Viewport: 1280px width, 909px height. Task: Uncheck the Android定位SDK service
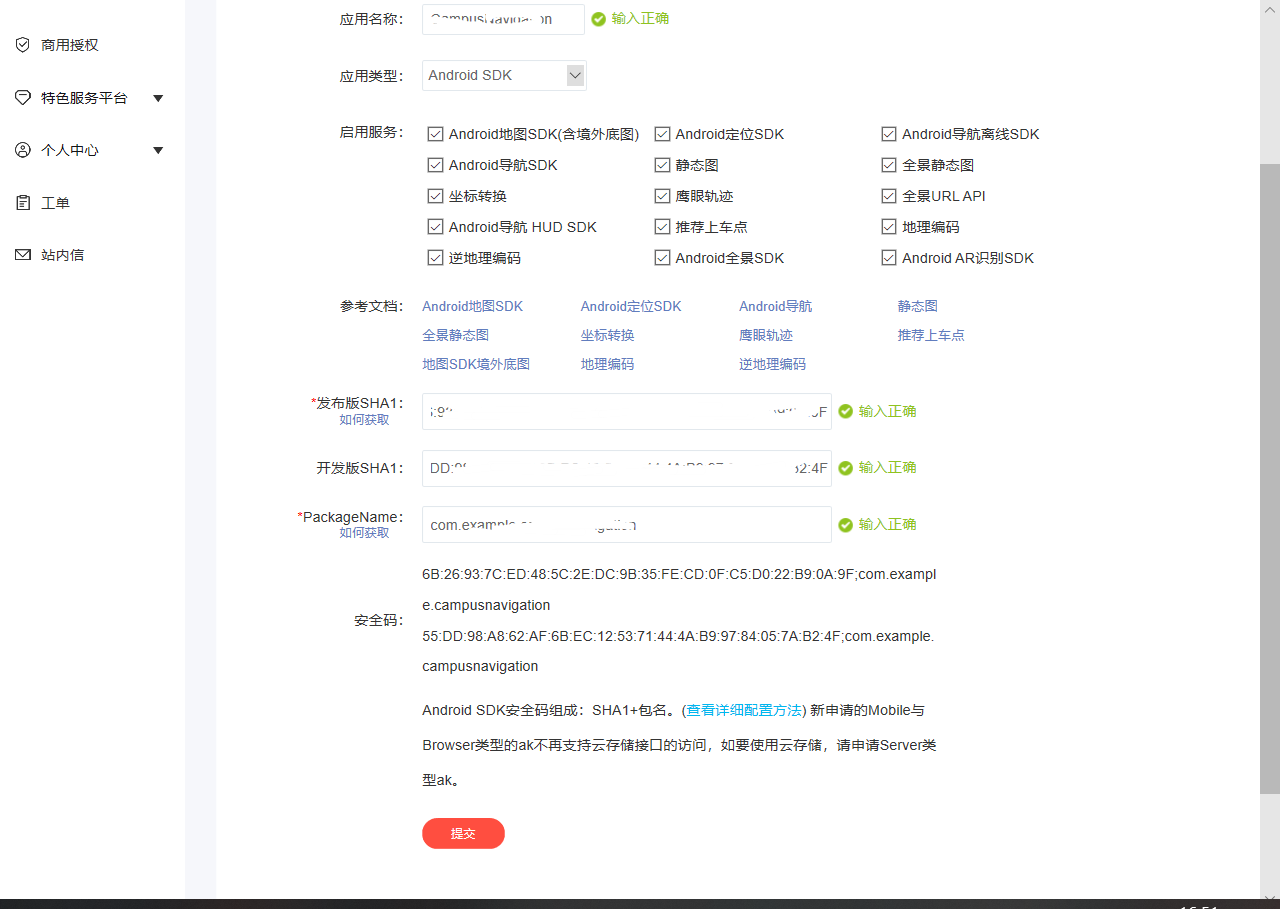662,133
